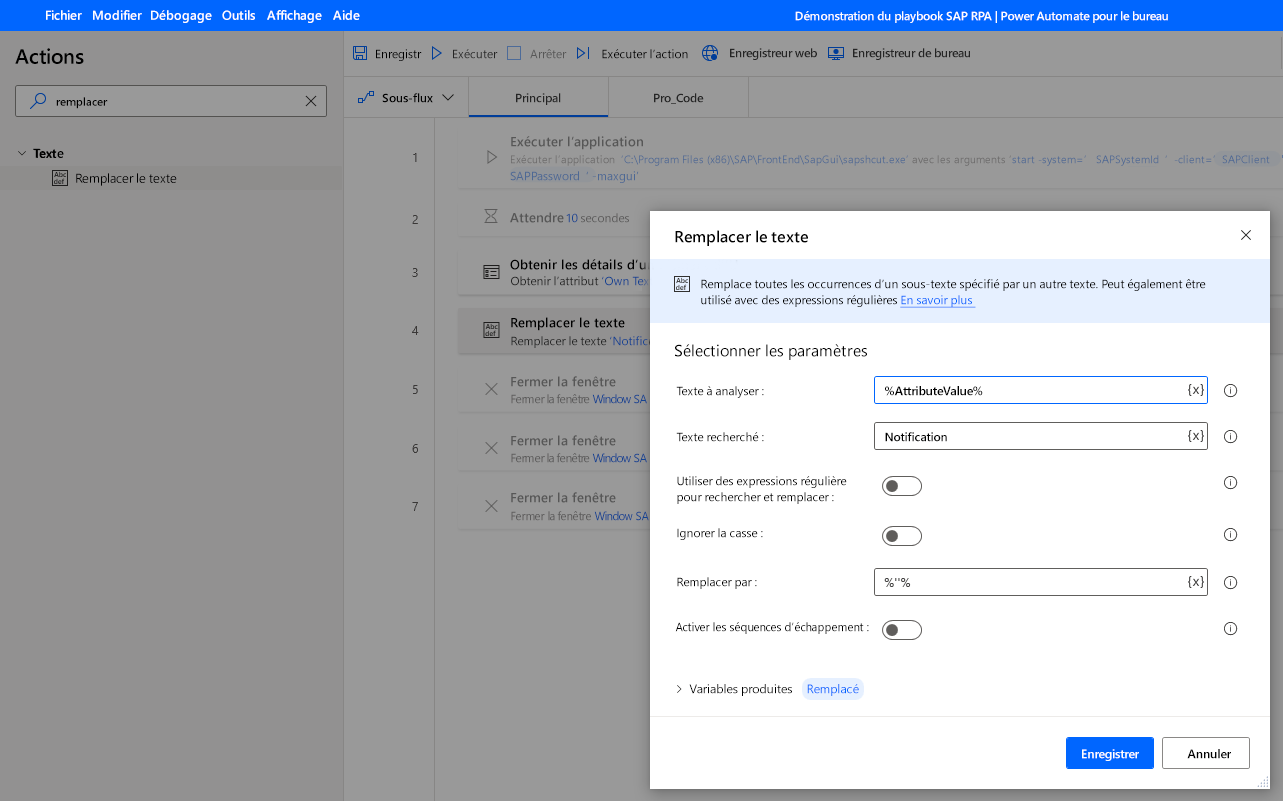Show info for Texte à analyser
1283x801 pixels.
pyautogui.click(x=1231, y=390)
